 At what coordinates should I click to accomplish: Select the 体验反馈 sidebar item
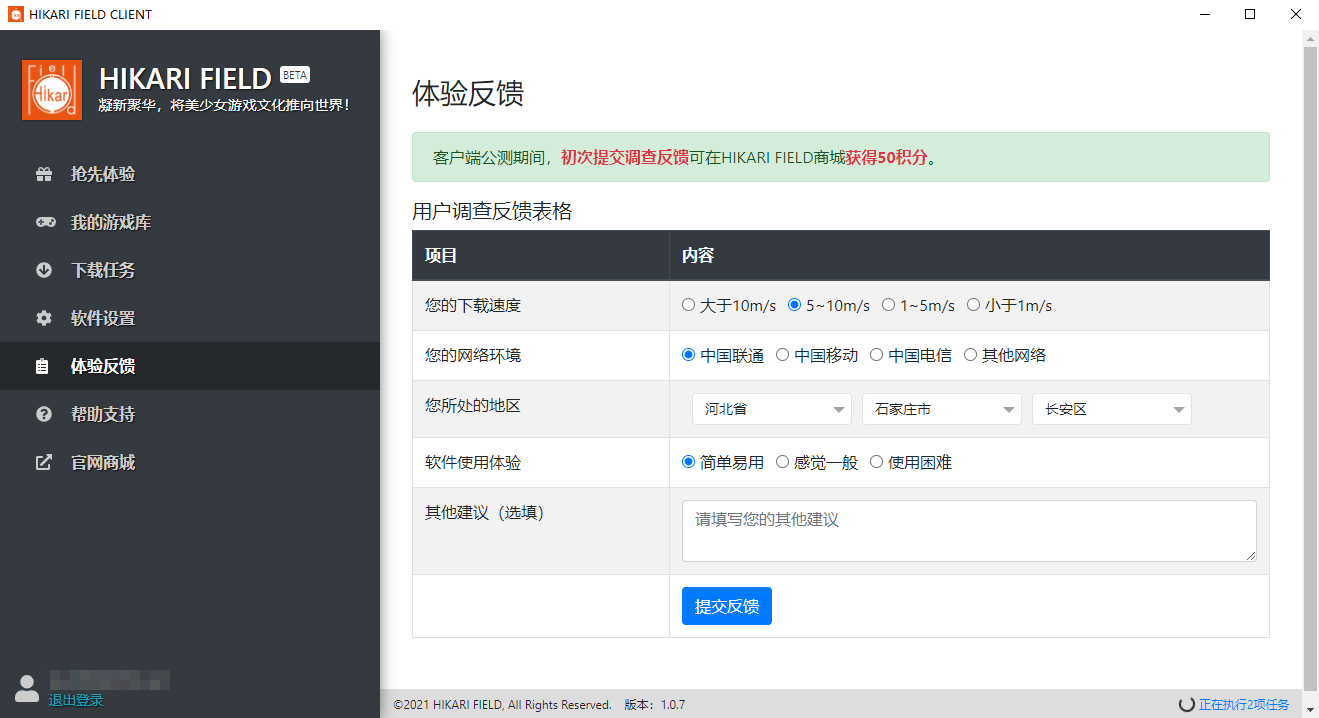(190, 366)
